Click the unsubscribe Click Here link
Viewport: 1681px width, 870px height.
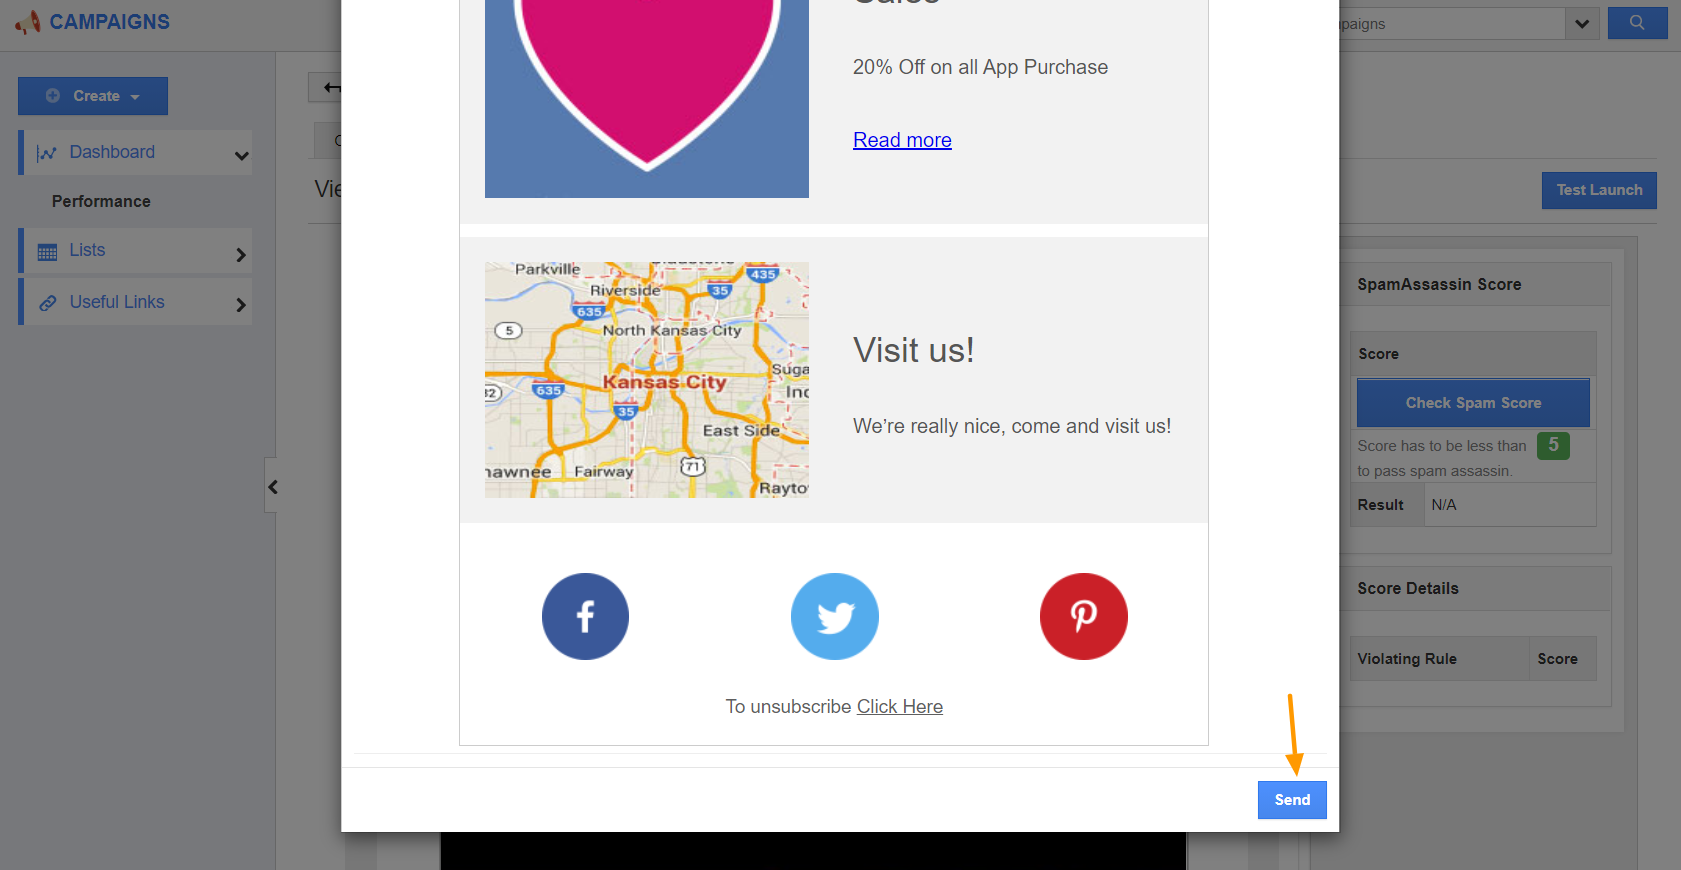900,706
